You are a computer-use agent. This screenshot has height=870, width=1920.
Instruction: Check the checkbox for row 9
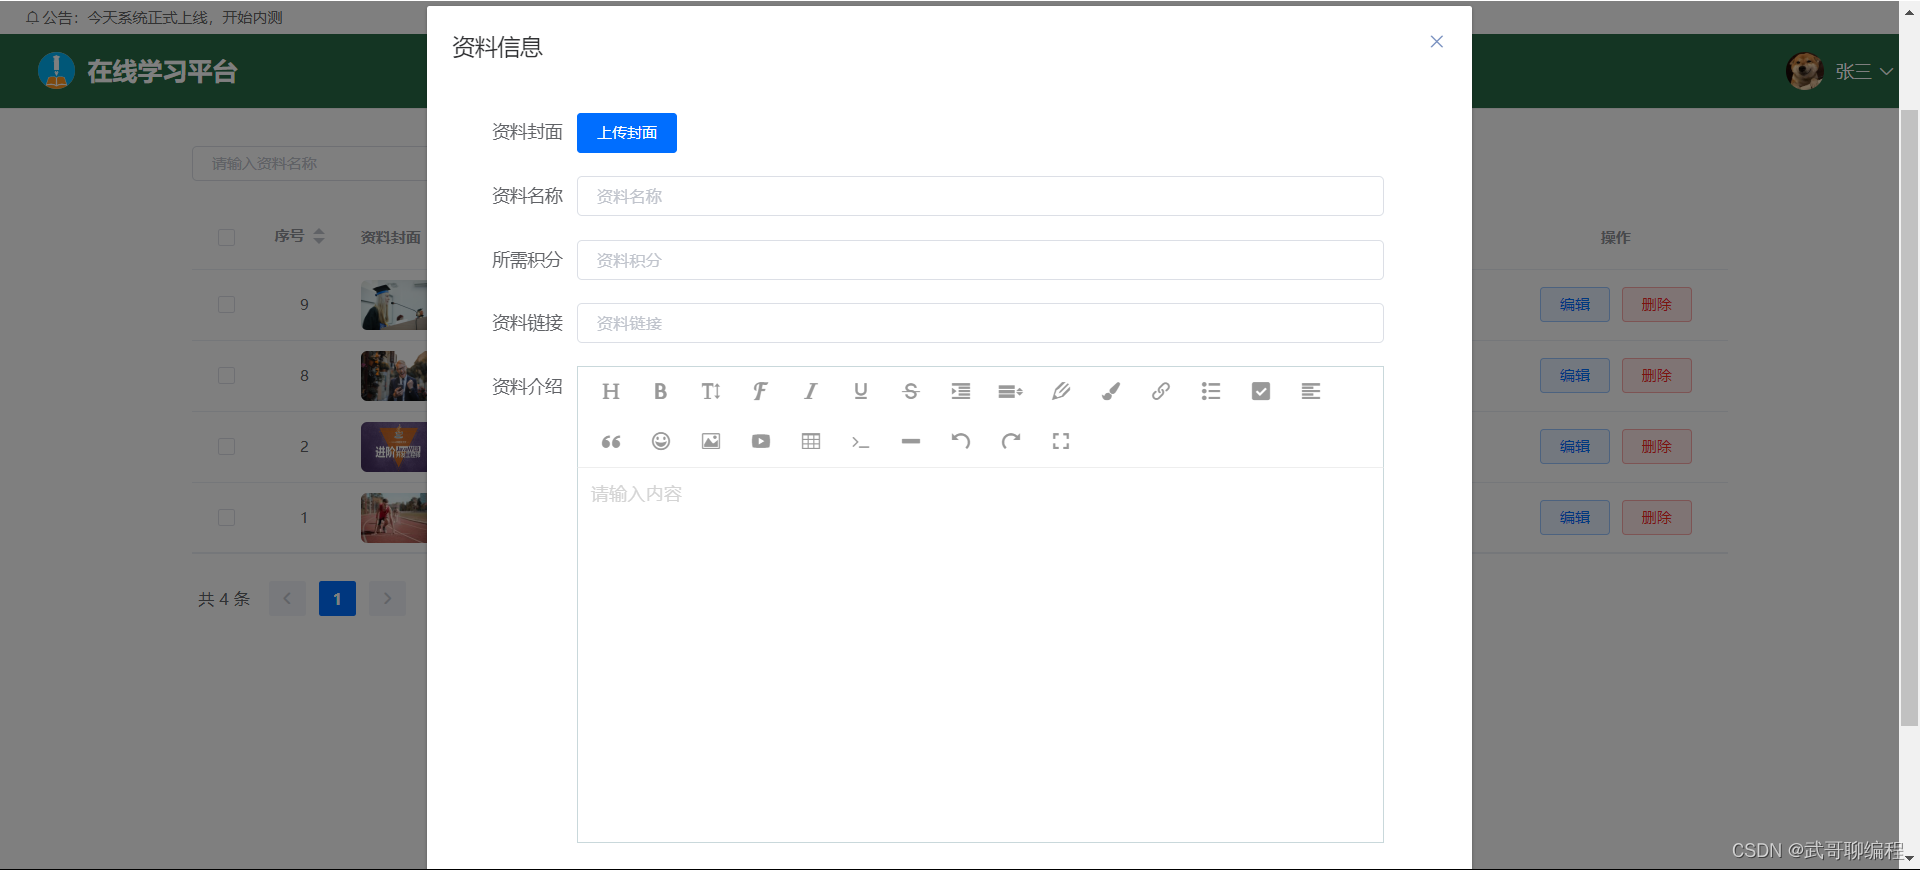point(227,305)
